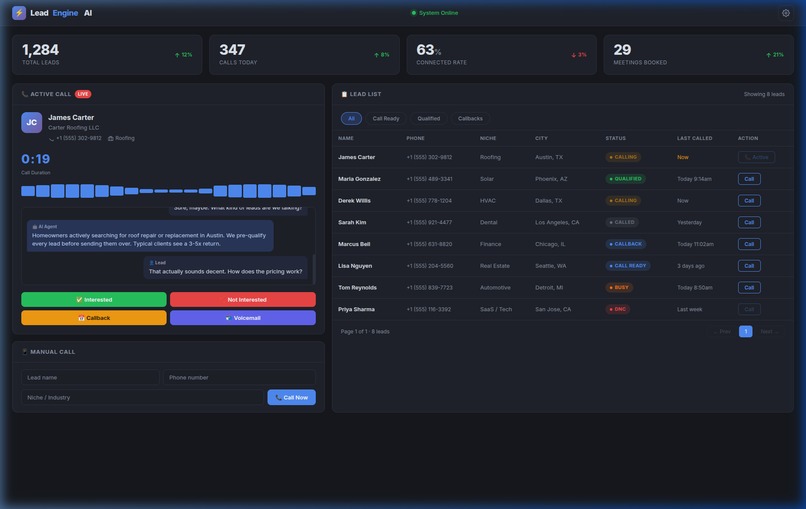806x509 pixels.
Task: Click the phone number +1 (555) 839-7723
Action: pos(429,287)
